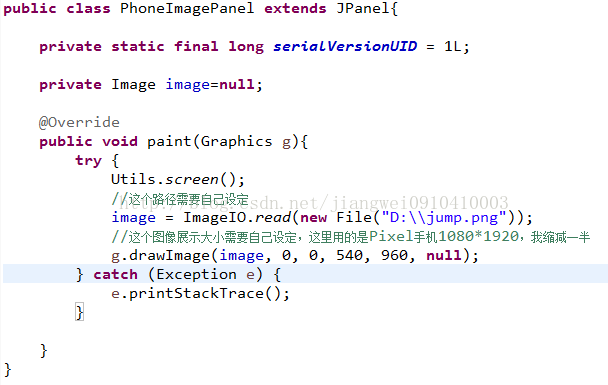Screen dimensions: 608x385
Task: Click the ImageIO.read call
Action: pos(237,217)
